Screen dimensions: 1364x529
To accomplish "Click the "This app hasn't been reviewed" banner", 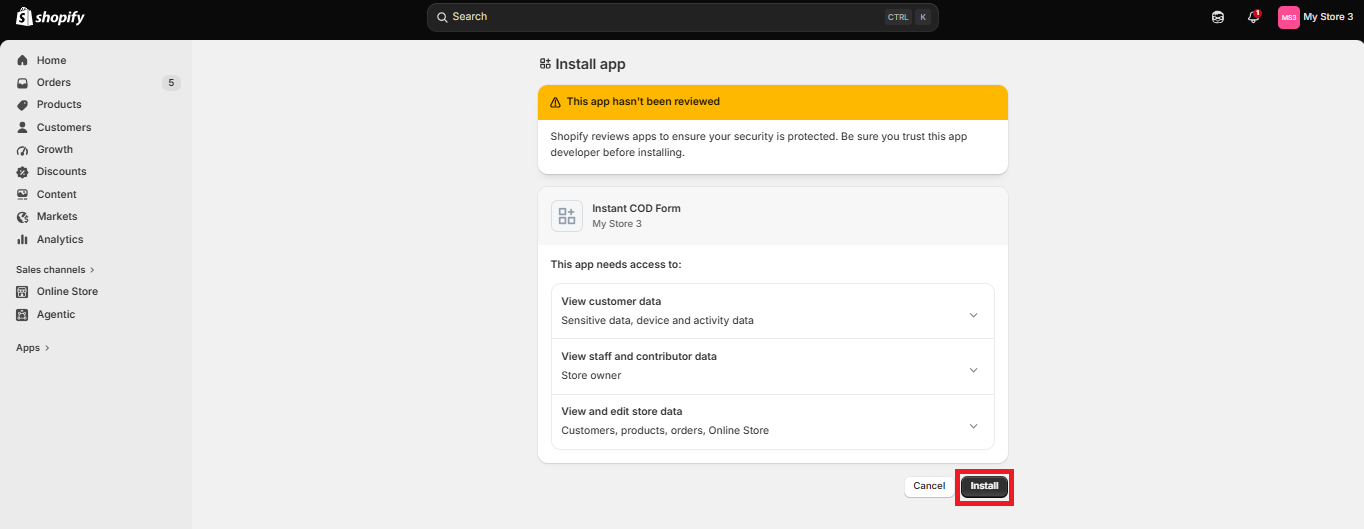I will pyautogui.click(x=773, y=102).
